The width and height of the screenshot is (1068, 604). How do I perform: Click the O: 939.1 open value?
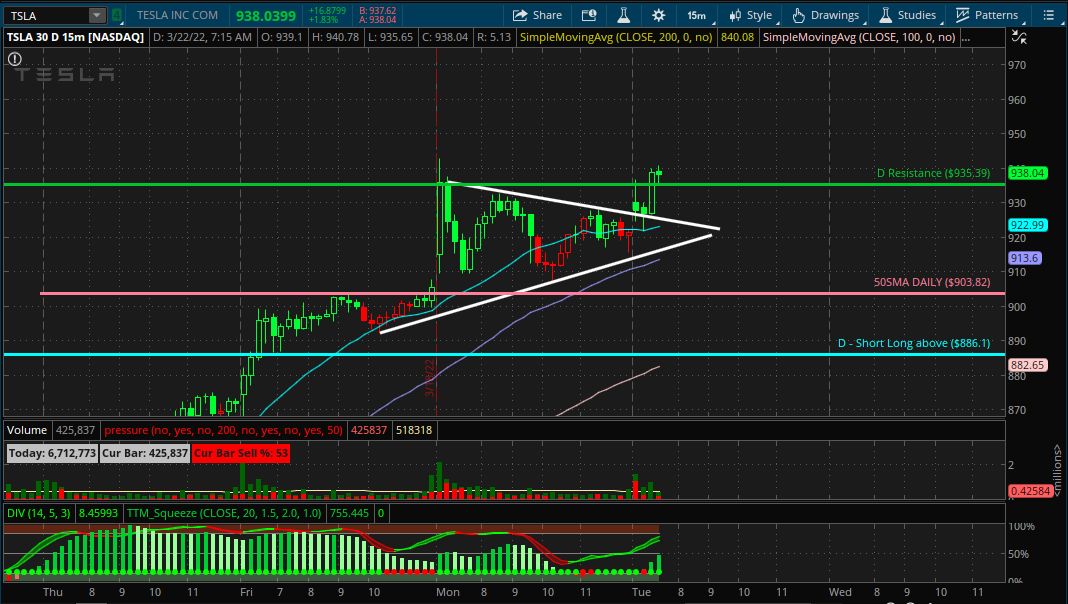click(281, 37)
